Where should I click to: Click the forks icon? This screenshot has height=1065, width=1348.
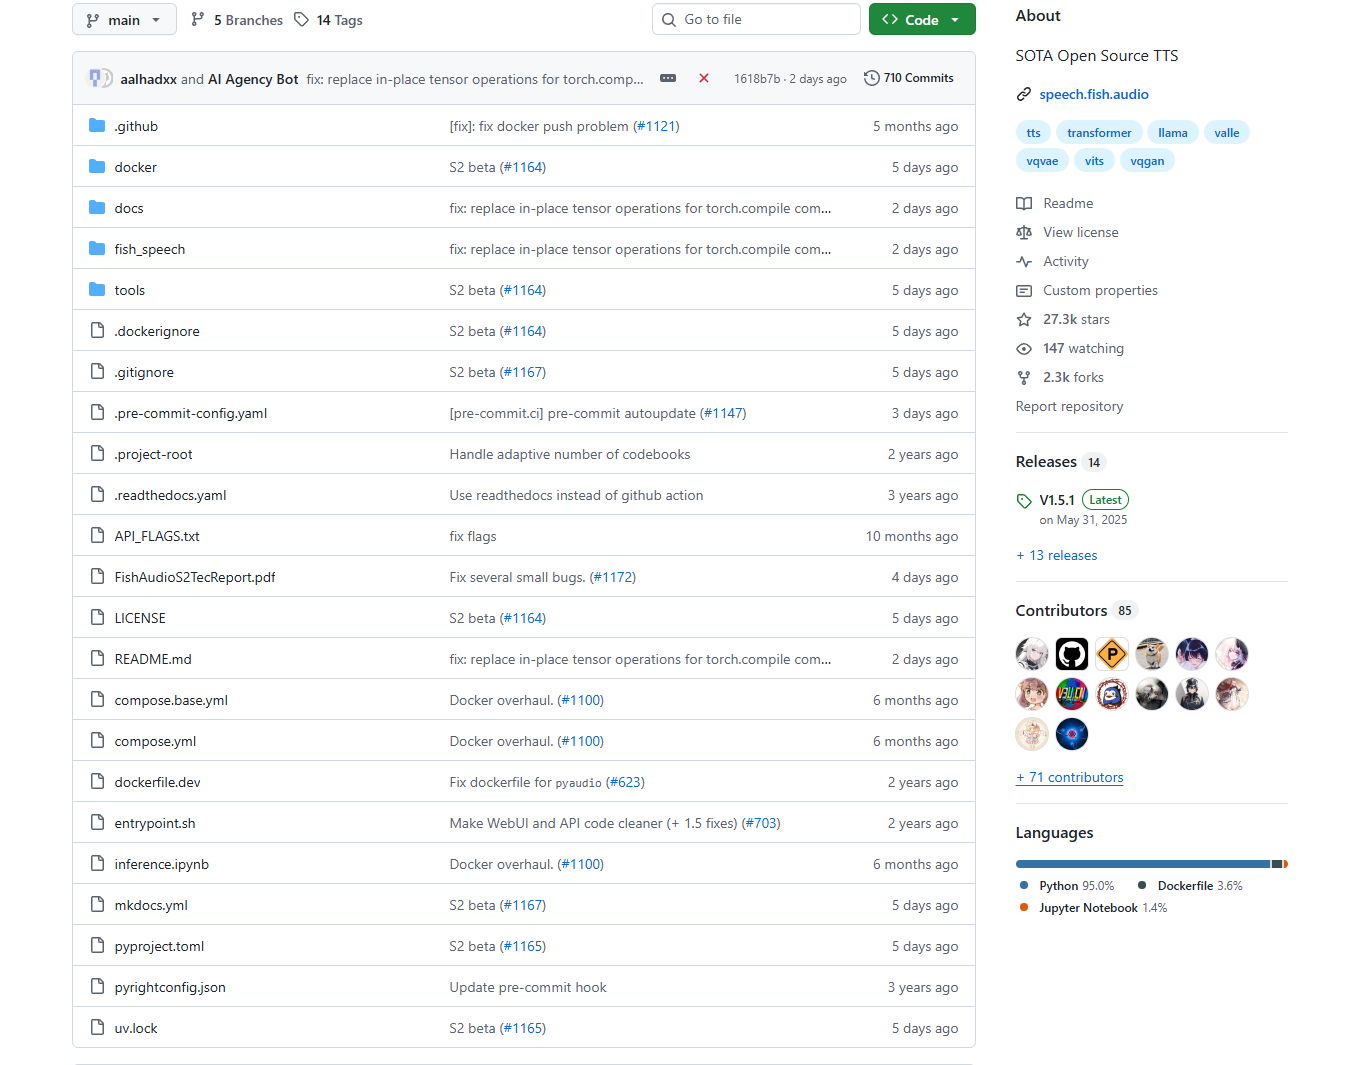1024,377
